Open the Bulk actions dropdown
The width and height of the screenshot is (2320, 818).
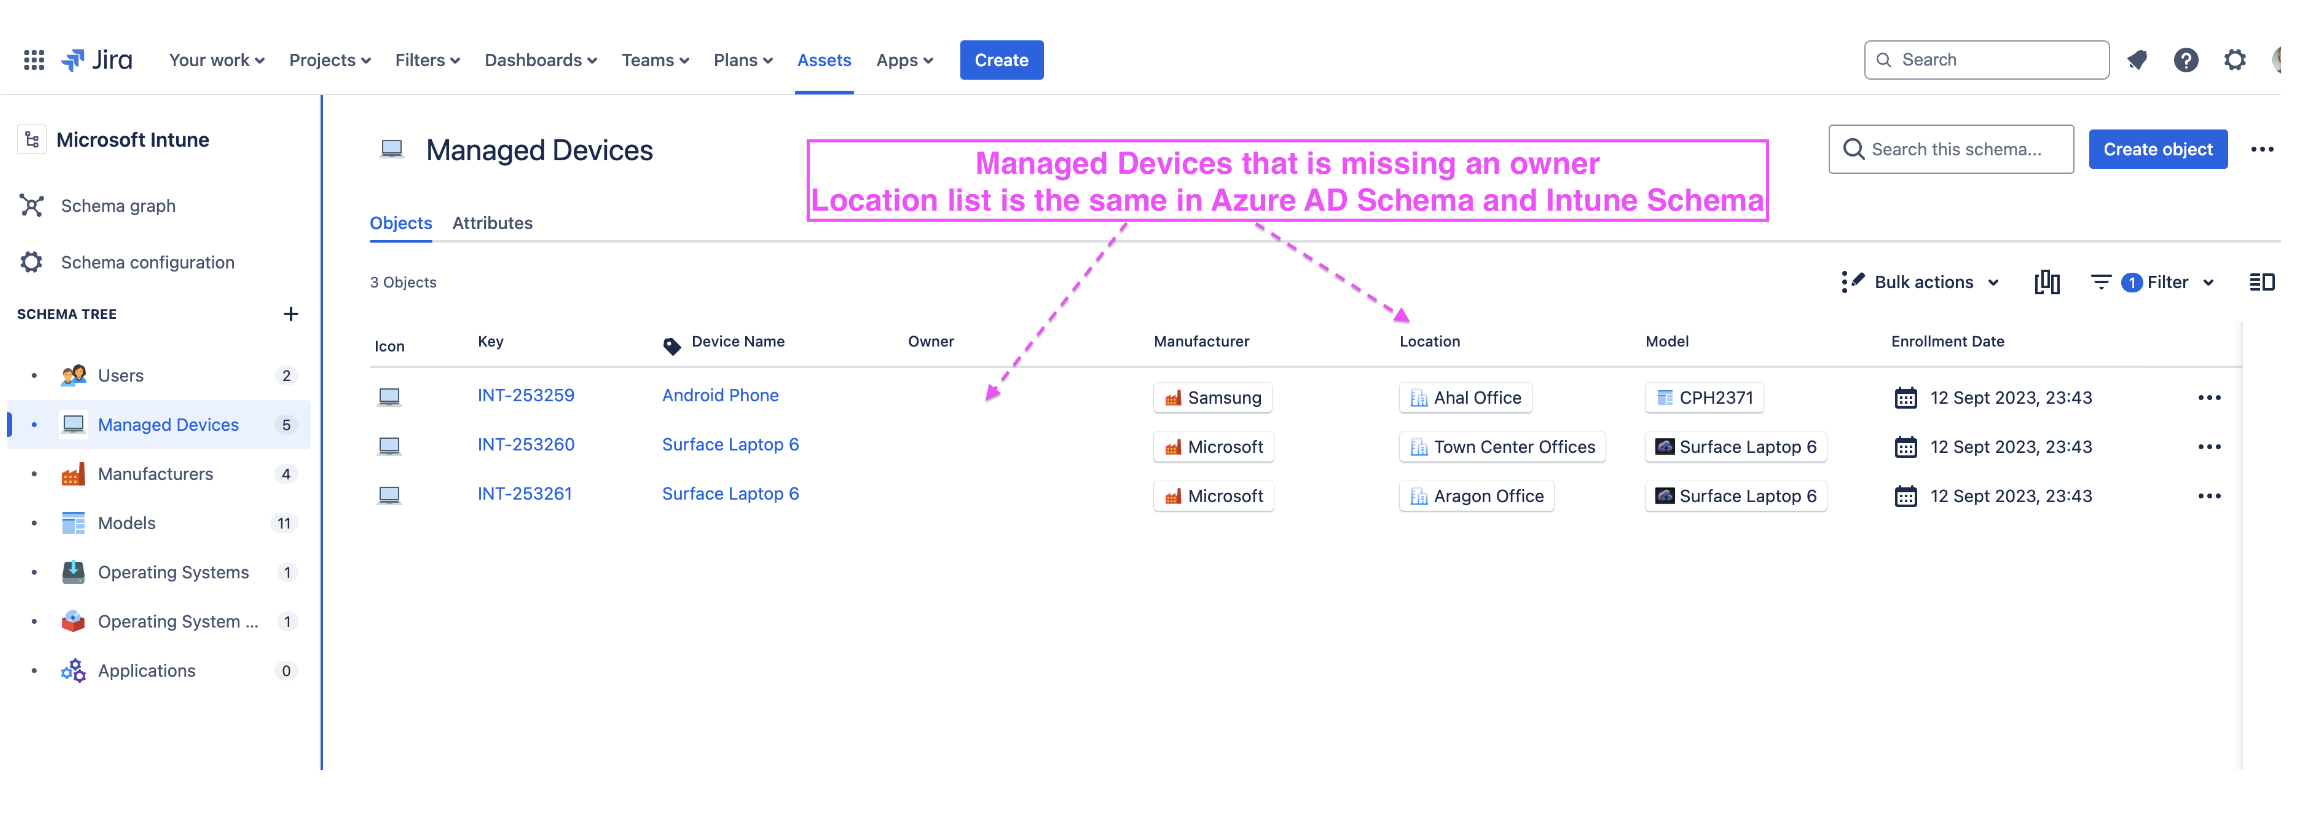point(1920,282)
